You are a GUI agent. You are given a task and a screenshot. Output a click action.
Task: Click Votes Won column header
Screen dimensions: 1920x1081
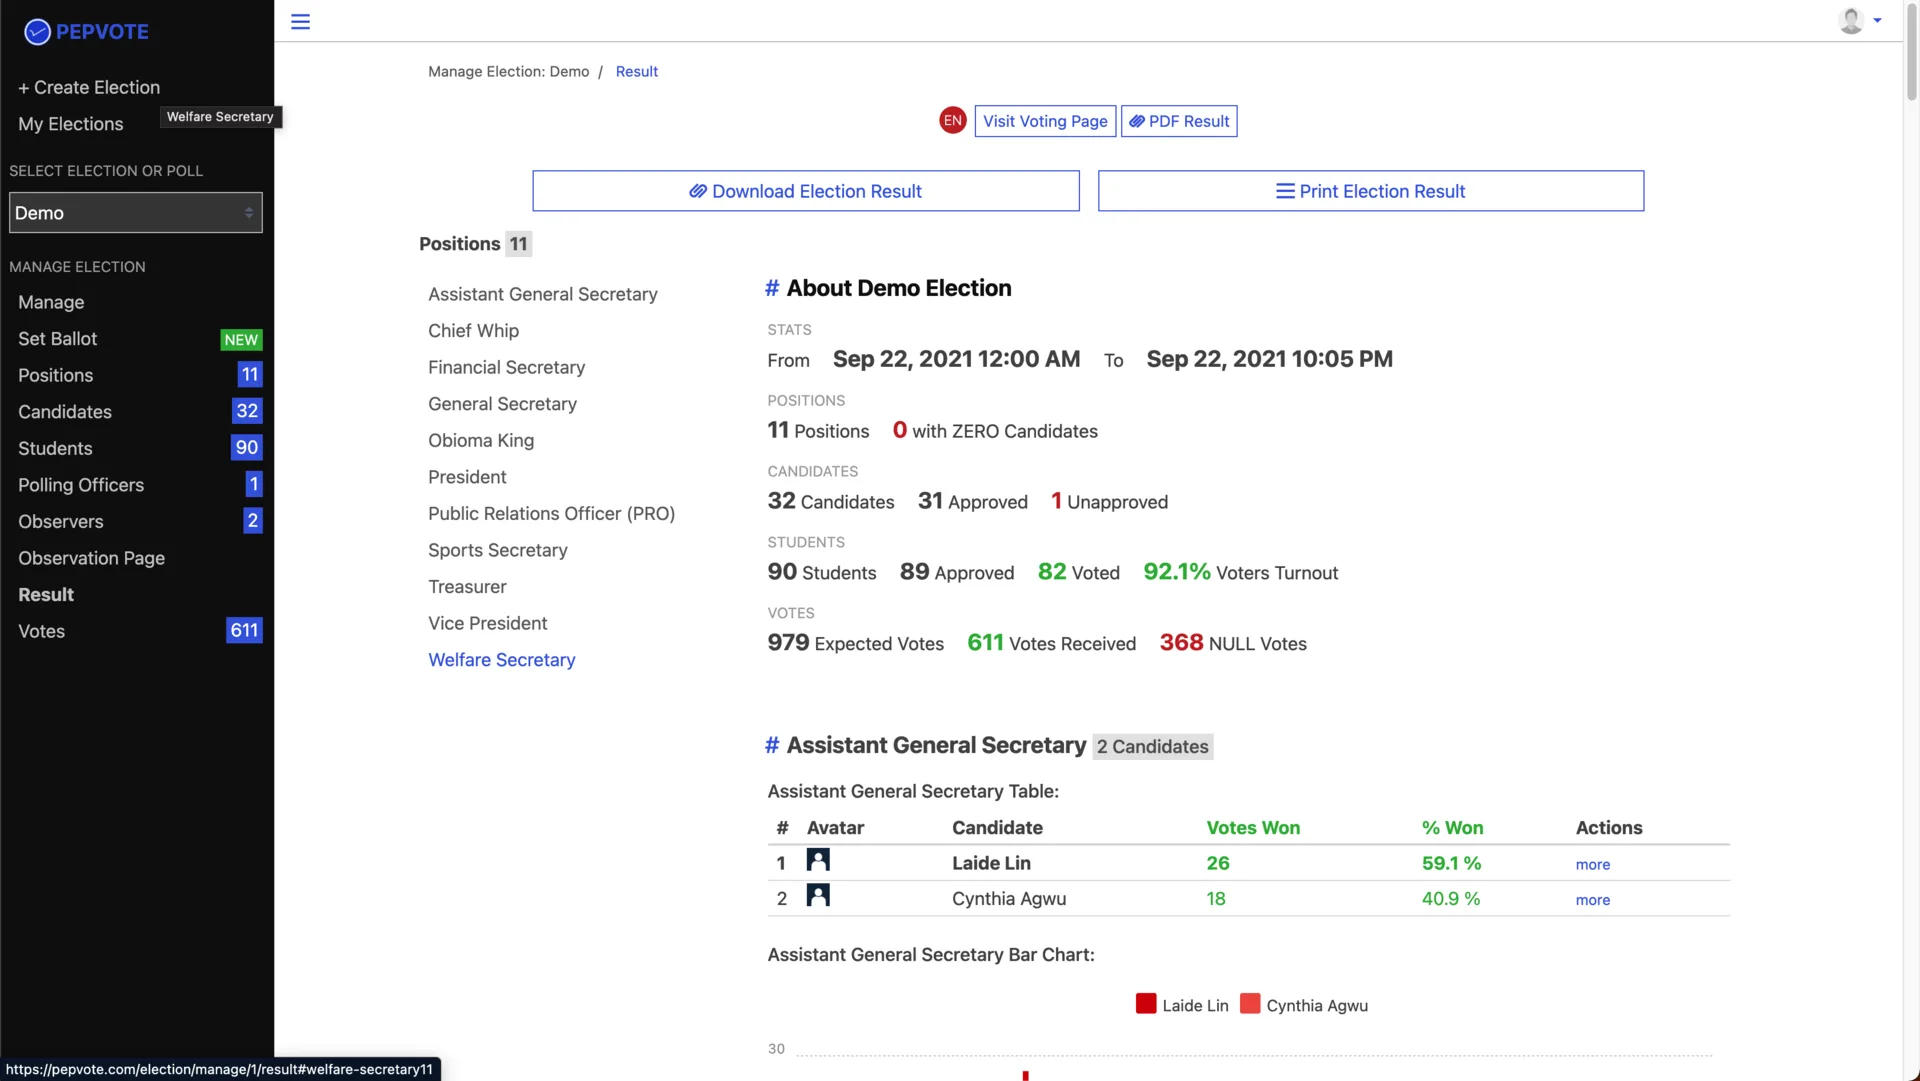click(1253, 828)
